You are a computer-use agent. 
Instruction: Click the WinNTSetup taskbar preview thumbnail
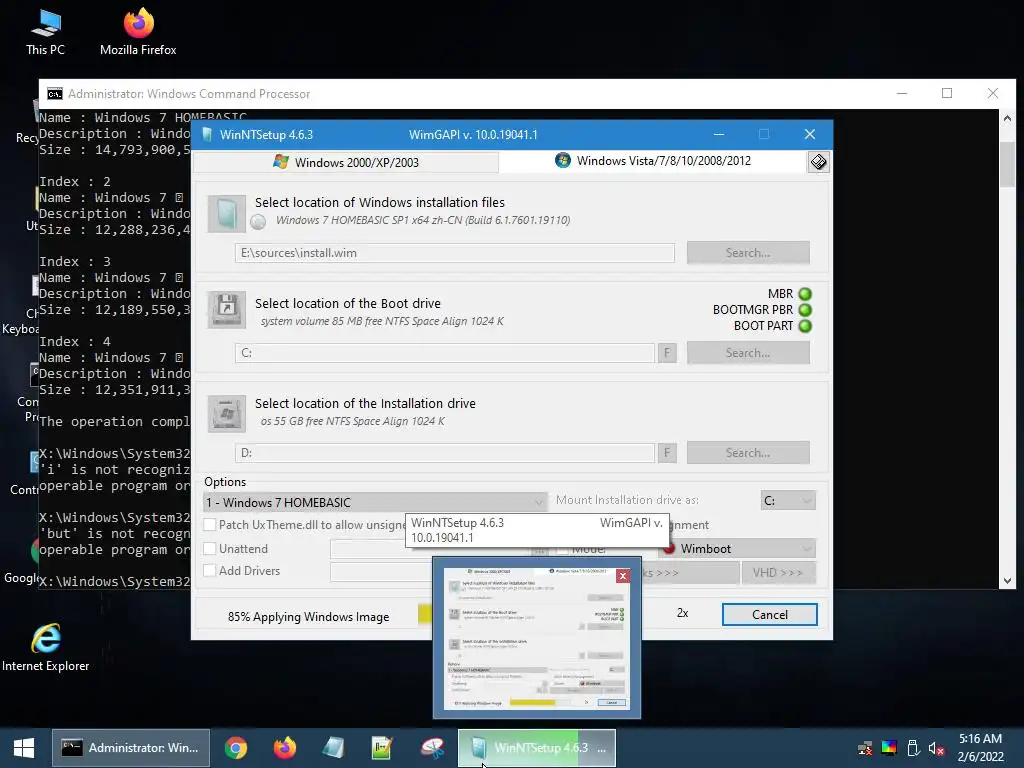tap(536, 639)
